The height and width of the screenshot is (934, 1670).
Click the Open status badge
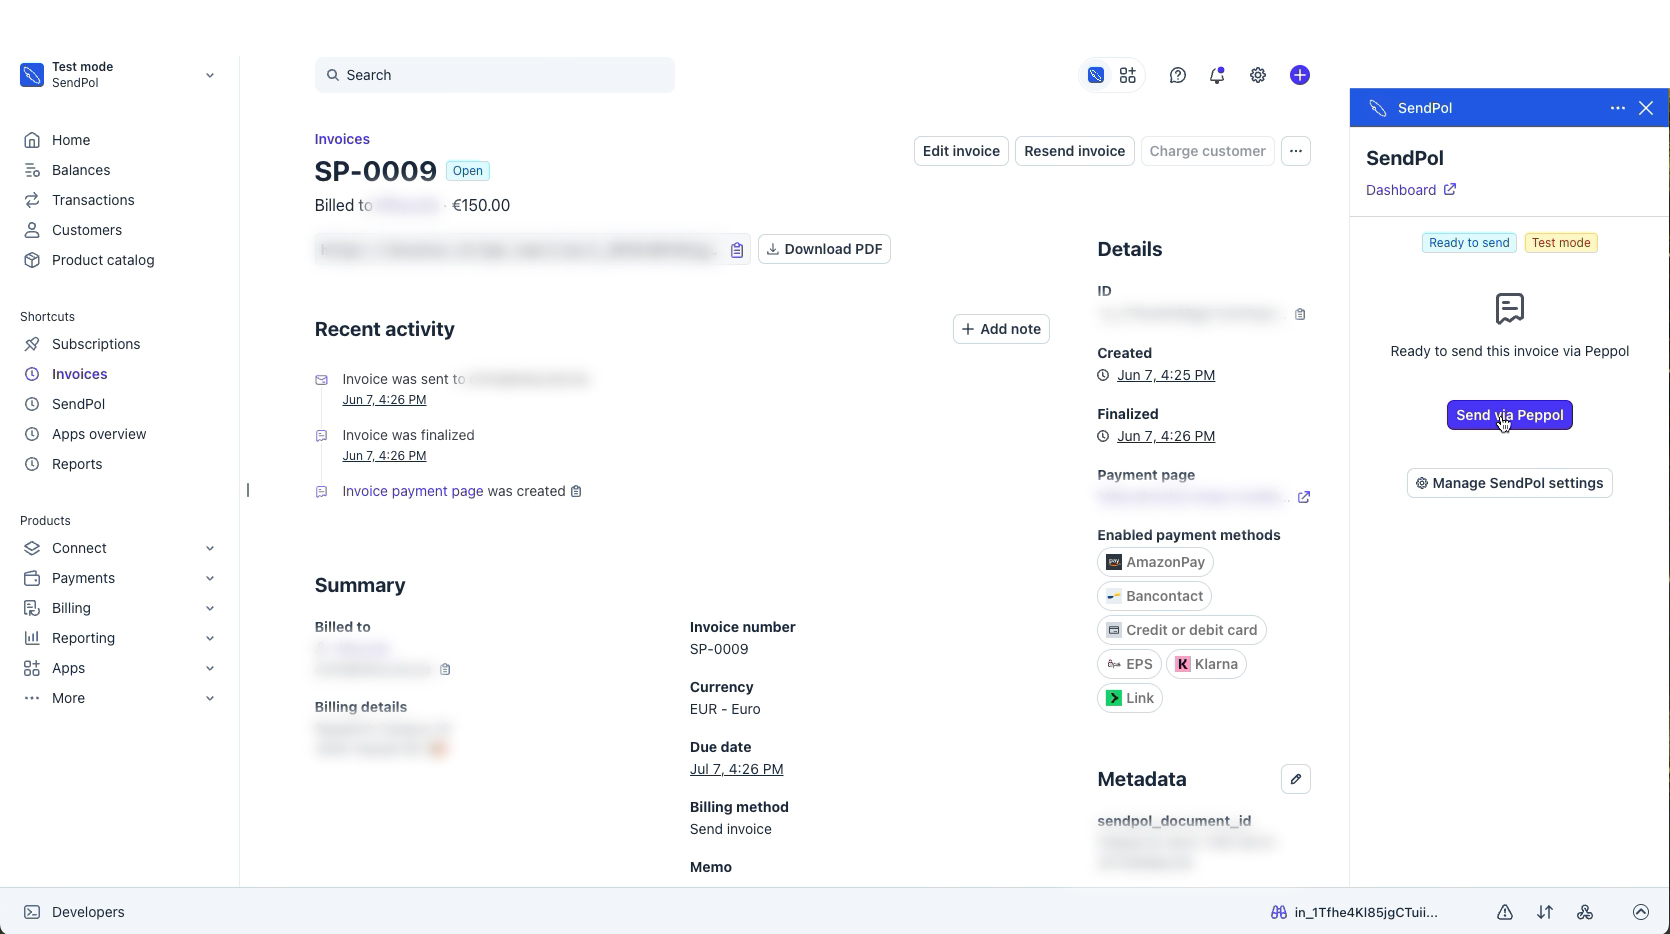point(467,171)
